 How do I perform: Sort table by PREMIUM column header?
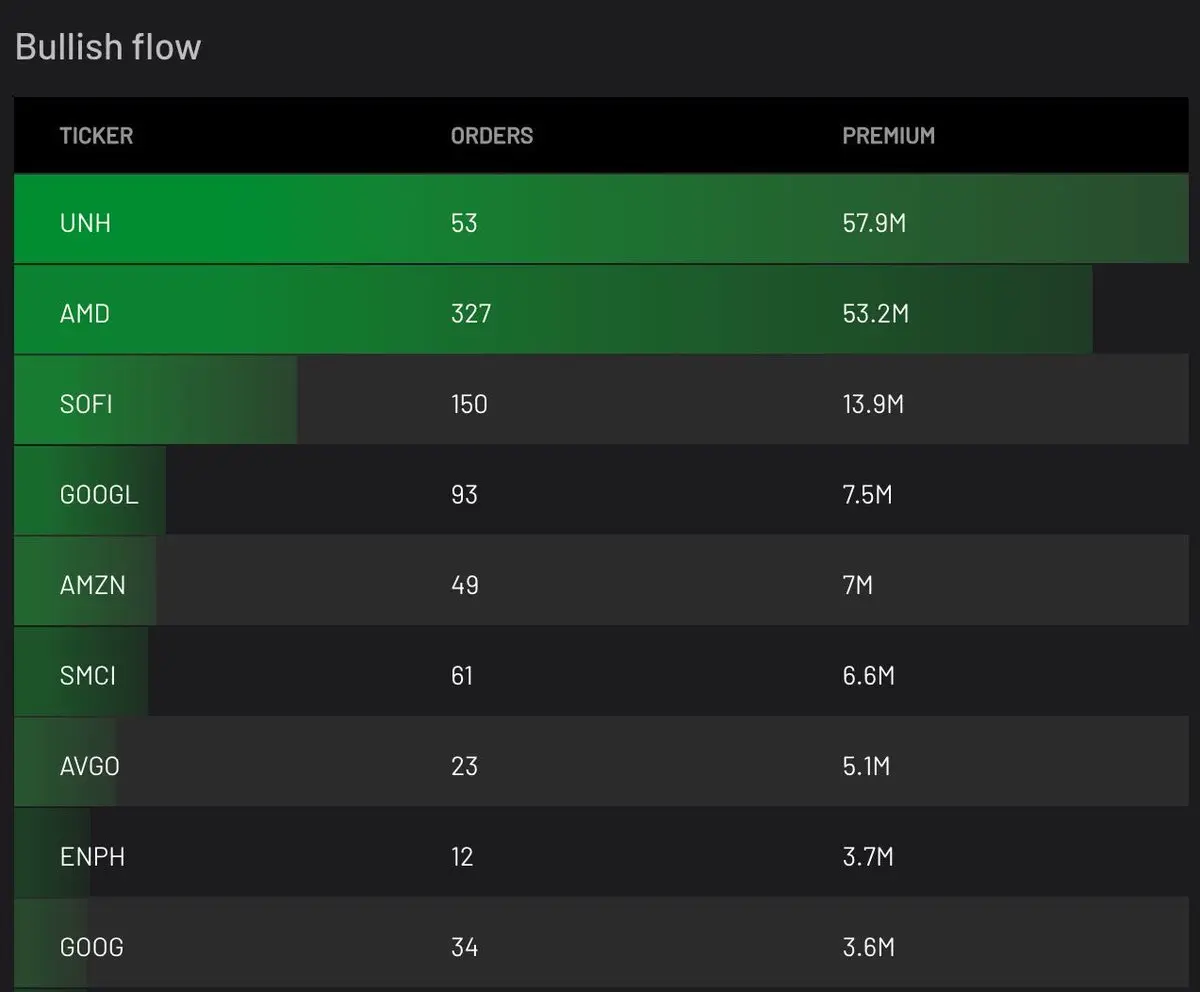click(x=889, y=136)
